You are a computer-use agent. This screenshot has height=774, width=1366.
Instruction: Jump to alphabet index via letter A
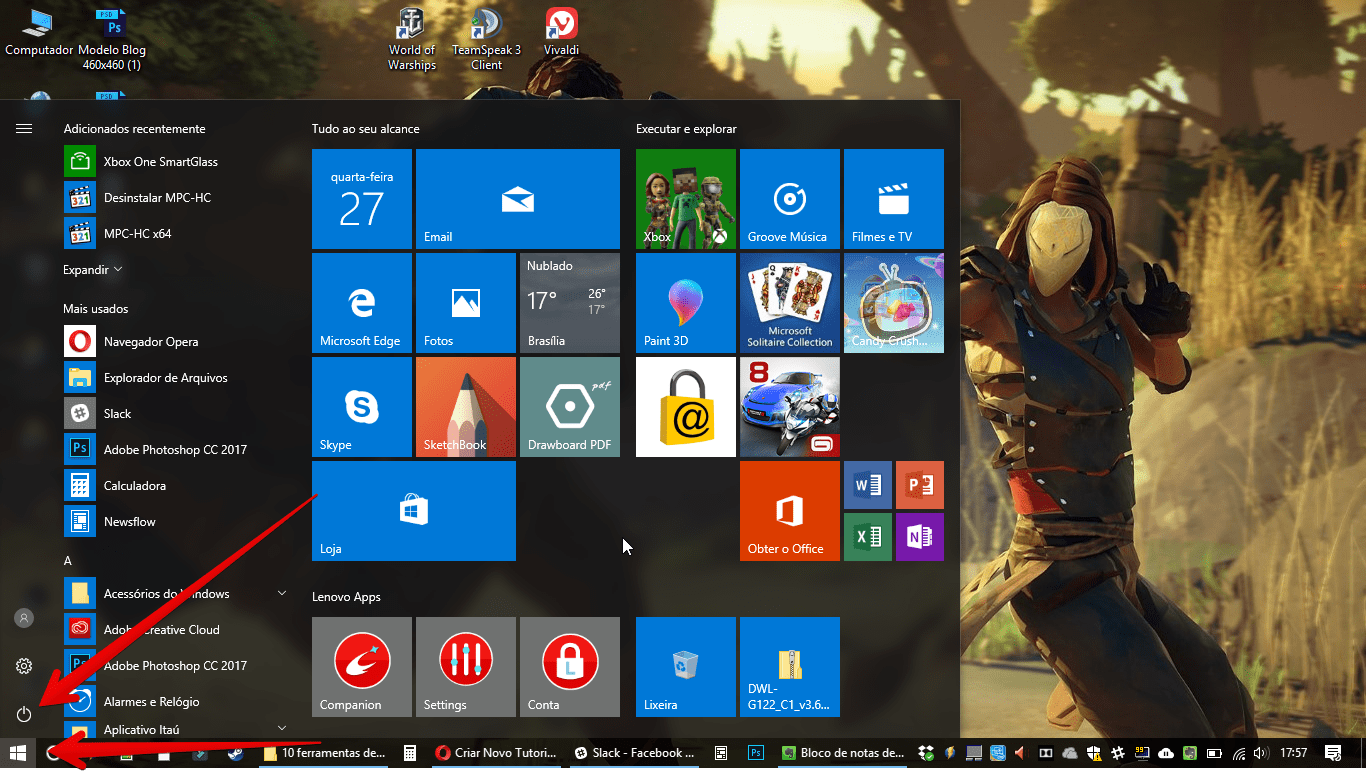(68, 561)
